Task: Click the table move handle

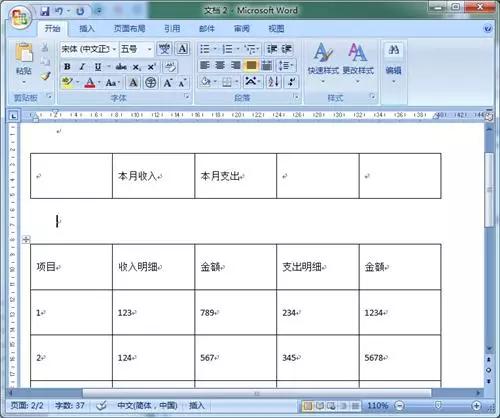Action: click(26, 239)
